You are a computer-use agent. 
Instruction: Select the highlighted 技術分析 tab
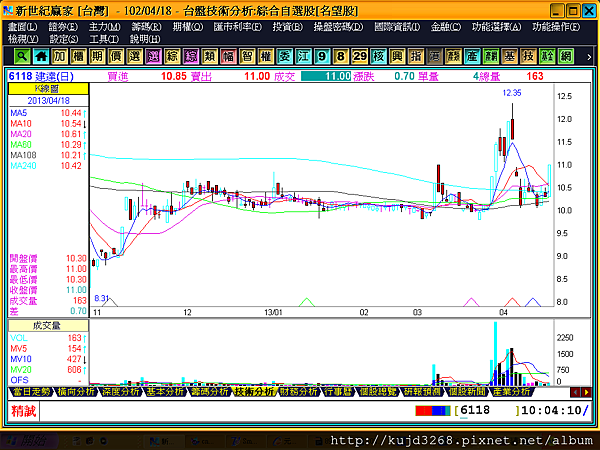tap(254, 391)
